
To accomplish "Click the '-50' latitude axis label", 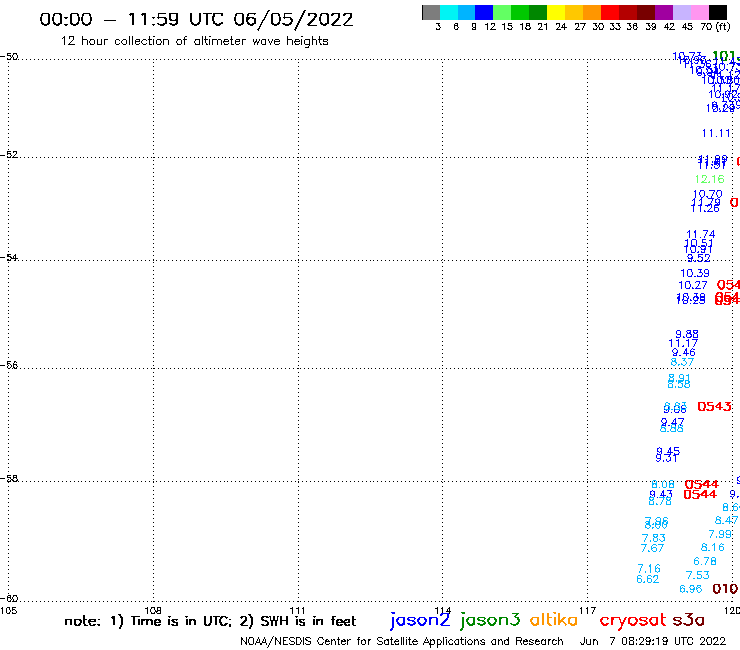I will click(9, 57).
